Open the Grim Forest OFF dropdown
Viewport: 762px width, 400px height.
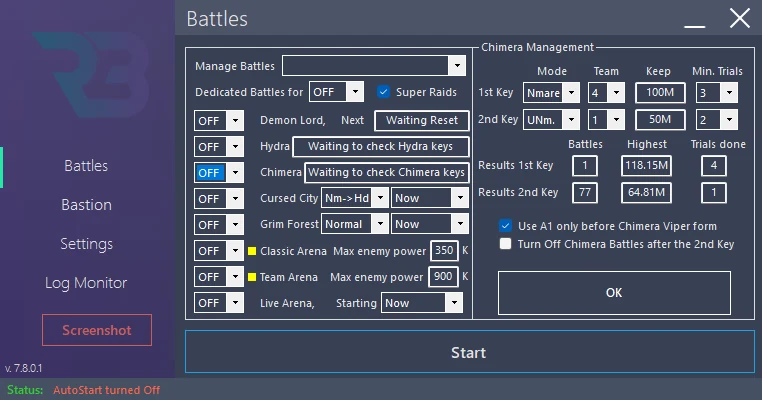(x=219, y=225)
